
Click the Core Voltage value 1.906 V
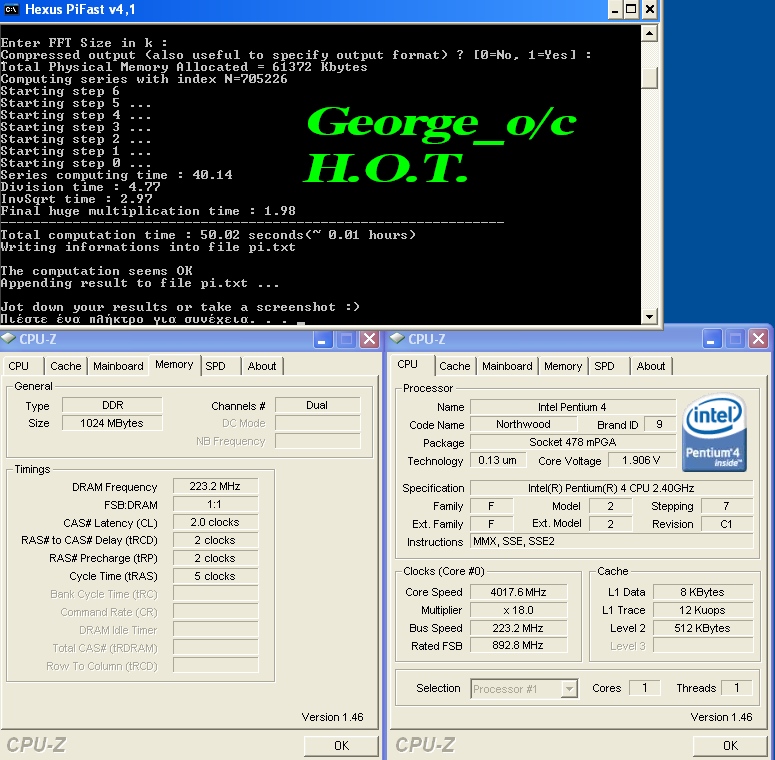pos(641,461)
